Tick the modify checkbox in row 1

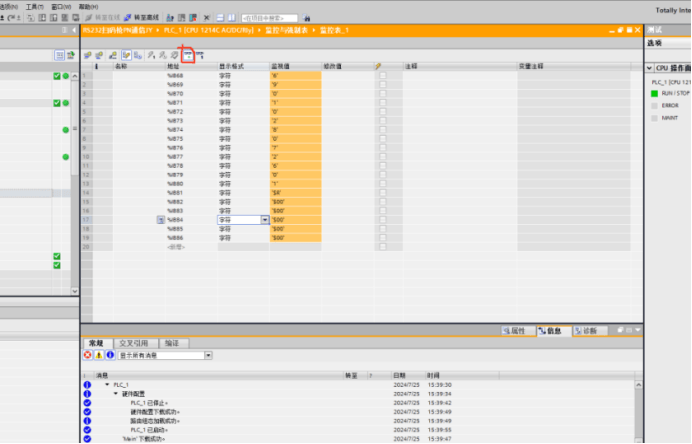(383, 75)
